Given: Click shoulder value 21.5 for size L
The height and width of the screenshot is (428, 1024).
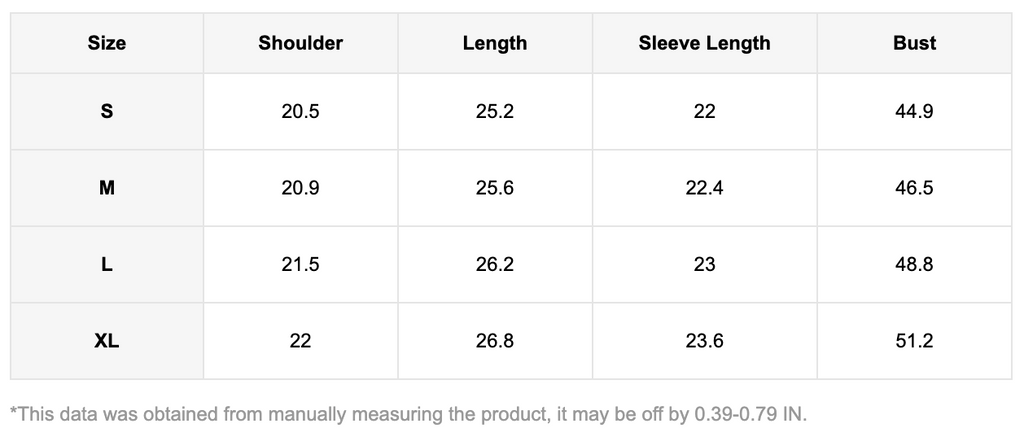Looking at the screenshot, I should [300, 265].
